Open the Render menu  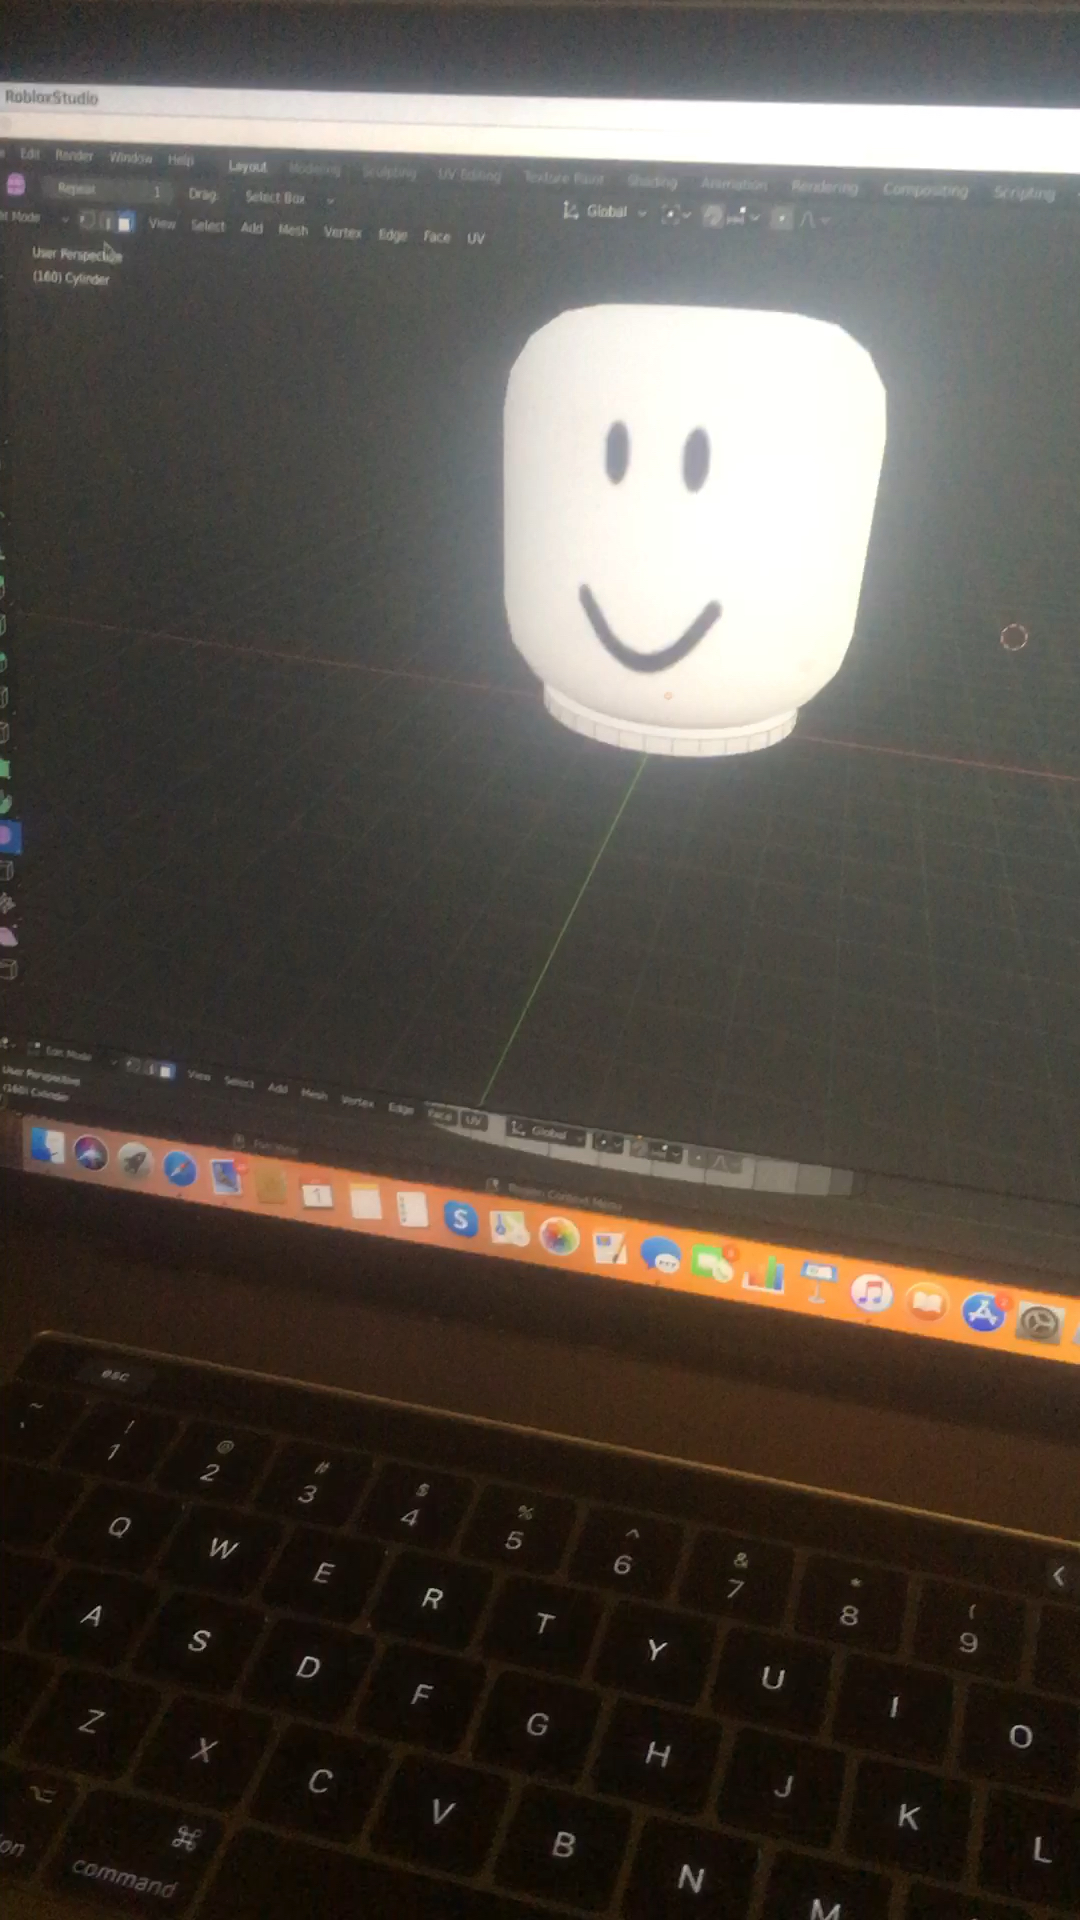pos(74,156)
